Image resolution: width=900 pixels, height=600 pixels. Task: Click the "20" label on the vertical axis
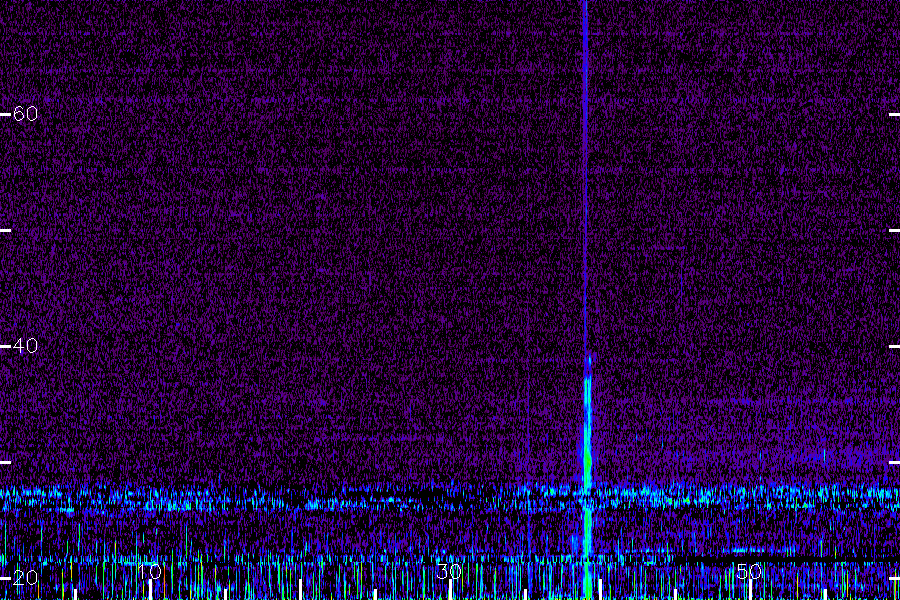point(25,578)
